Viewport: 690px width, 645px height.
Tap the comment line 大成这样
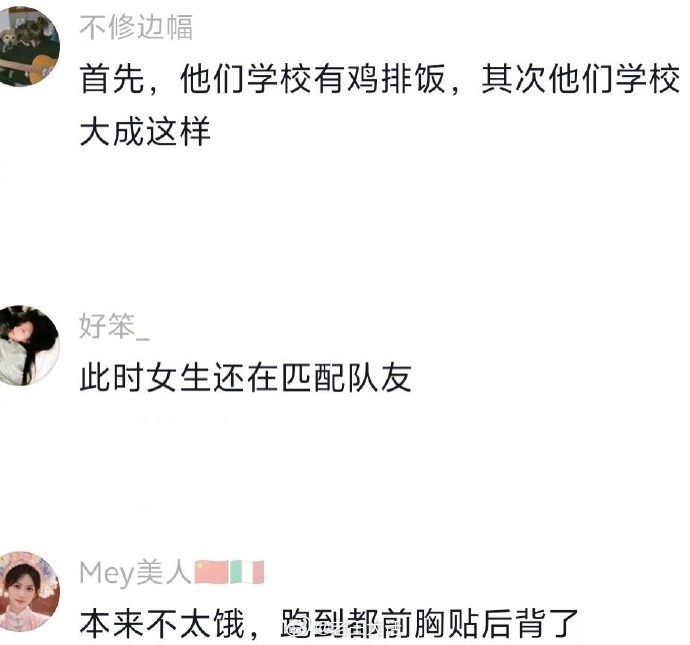coord(145,131)
